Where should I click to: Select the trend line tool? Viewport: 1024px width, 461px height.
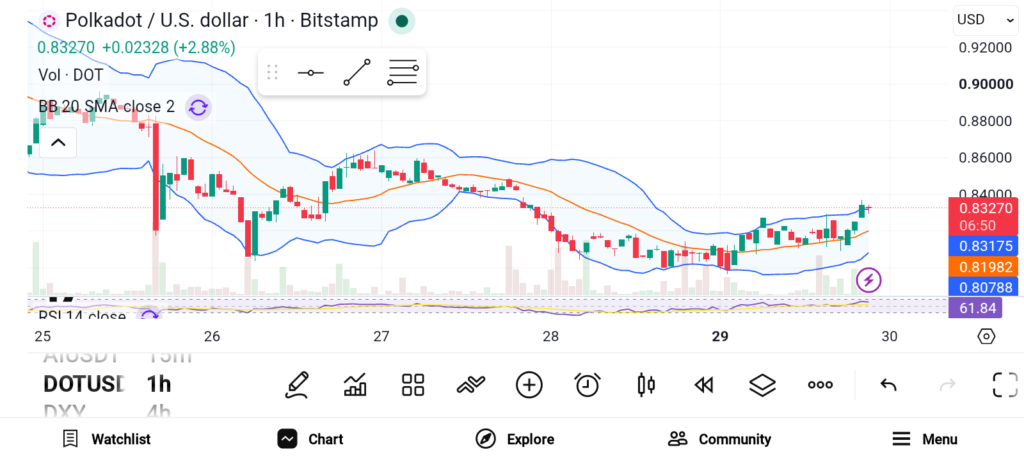[x=357, y=72]
